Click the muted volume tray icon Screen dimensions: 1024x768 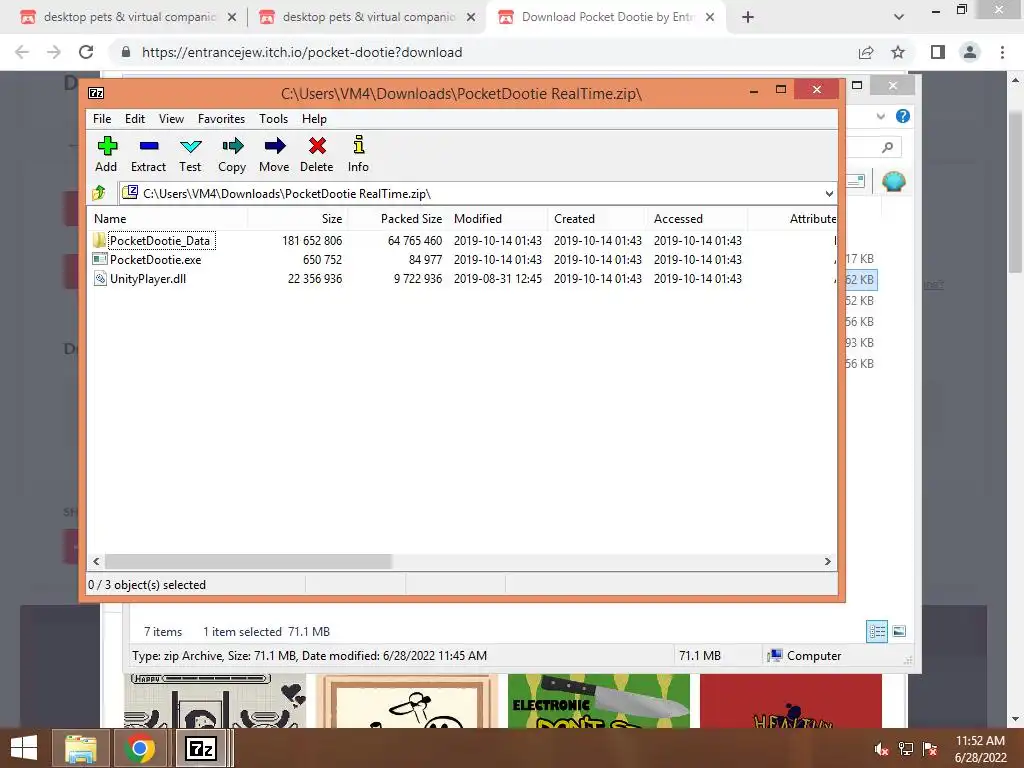[x=882, y=748]
